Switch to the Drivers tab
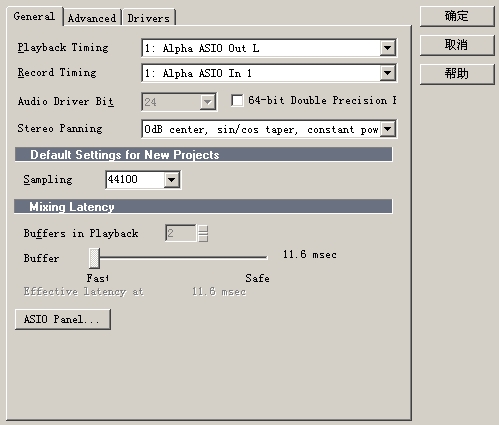Image resolution: width=499 pixels, height=425 pixels. 149,18
